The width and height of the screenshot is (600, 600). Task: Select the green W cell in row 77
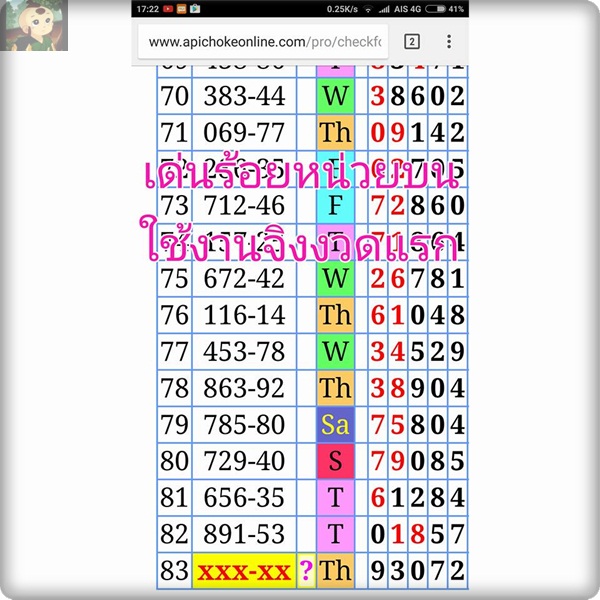335,351
